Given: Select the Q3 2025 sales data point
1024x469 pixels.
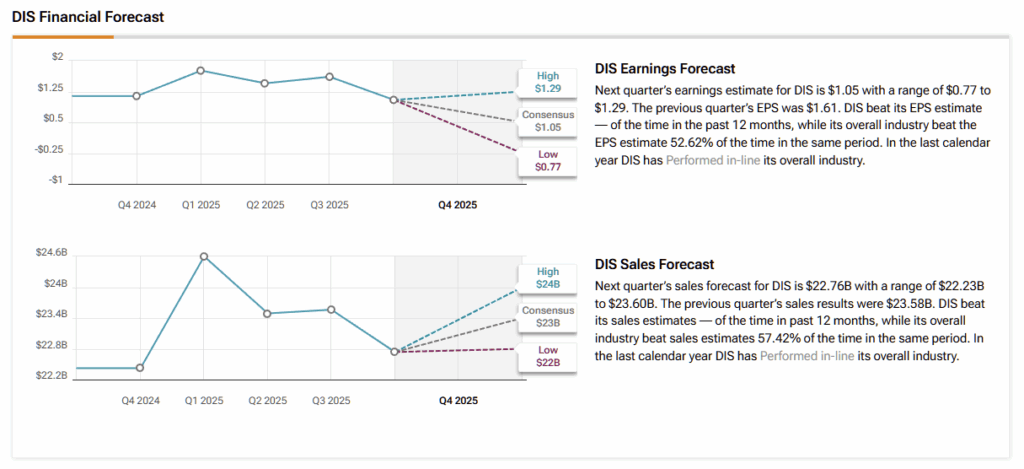Looking at the screenshot, I should [x=331, y=310].
